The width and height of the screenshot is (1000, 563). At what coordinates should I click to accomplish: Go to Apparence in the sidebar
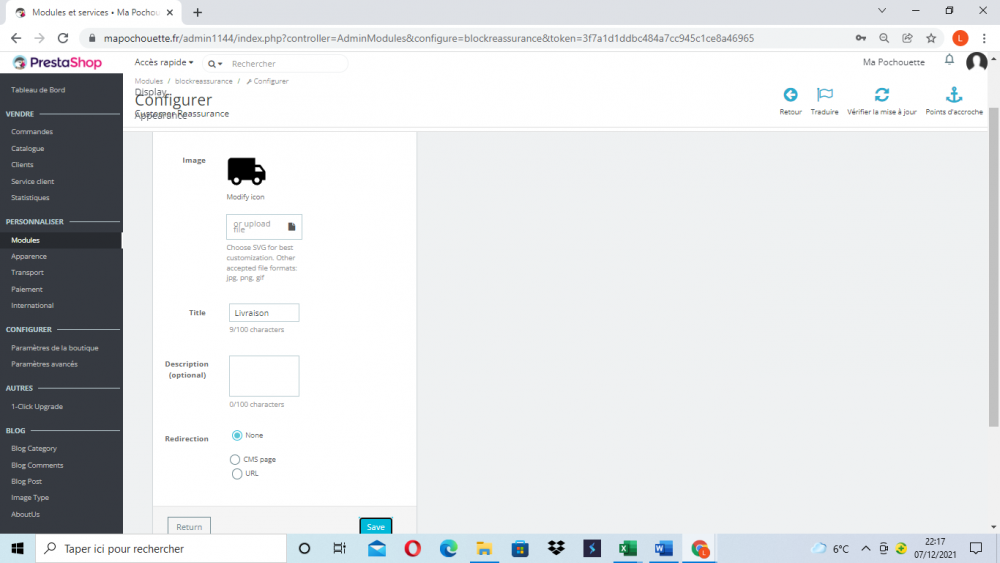click(29, 256)
